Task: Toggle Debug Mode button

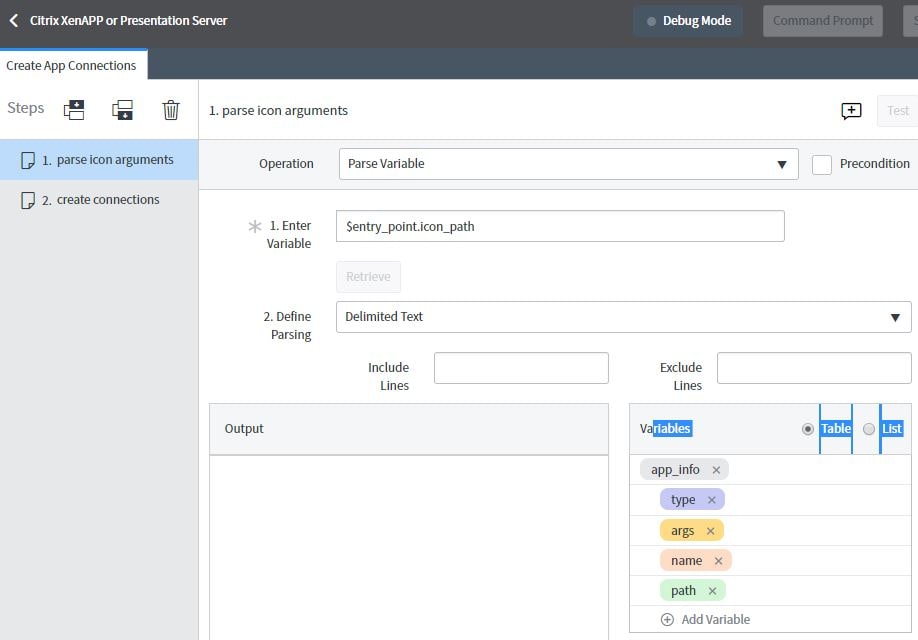Action: (688, 21)
